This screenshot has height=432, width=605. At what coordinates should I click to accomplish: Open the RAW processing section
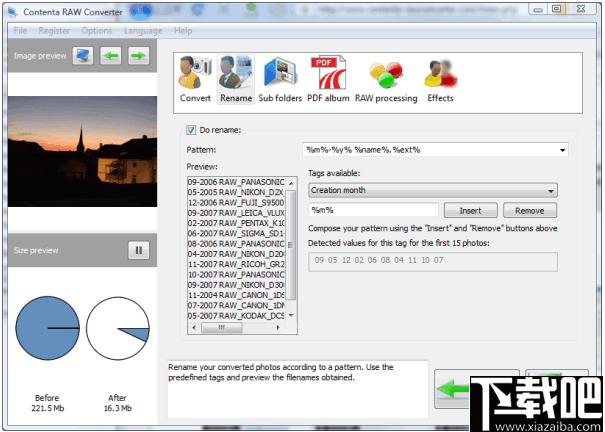click(x=386, y=81)
